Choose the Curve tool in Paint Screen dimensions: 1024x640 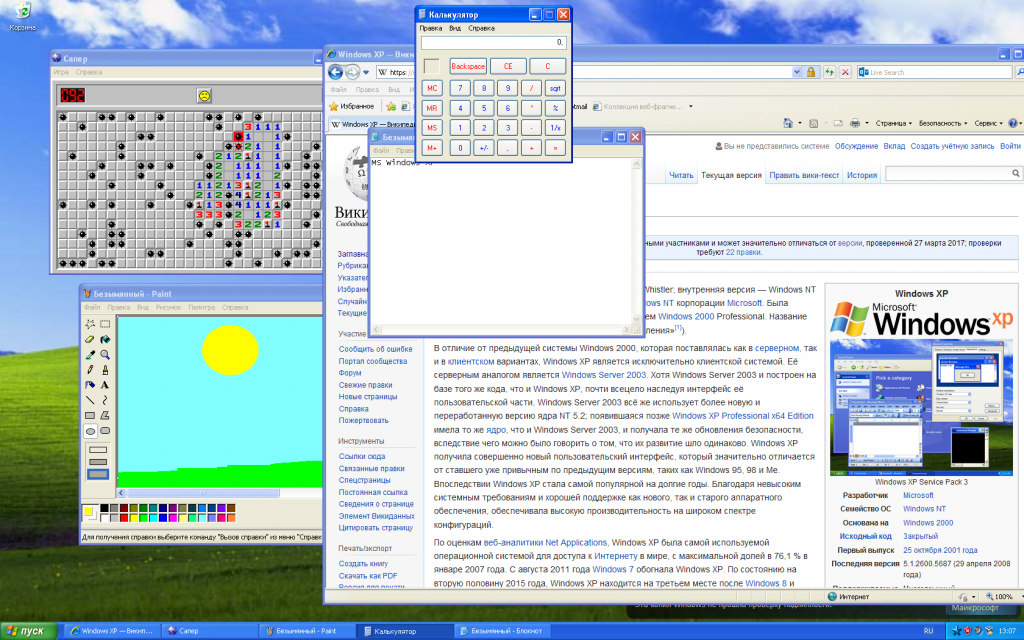click(x=104, y=400)
